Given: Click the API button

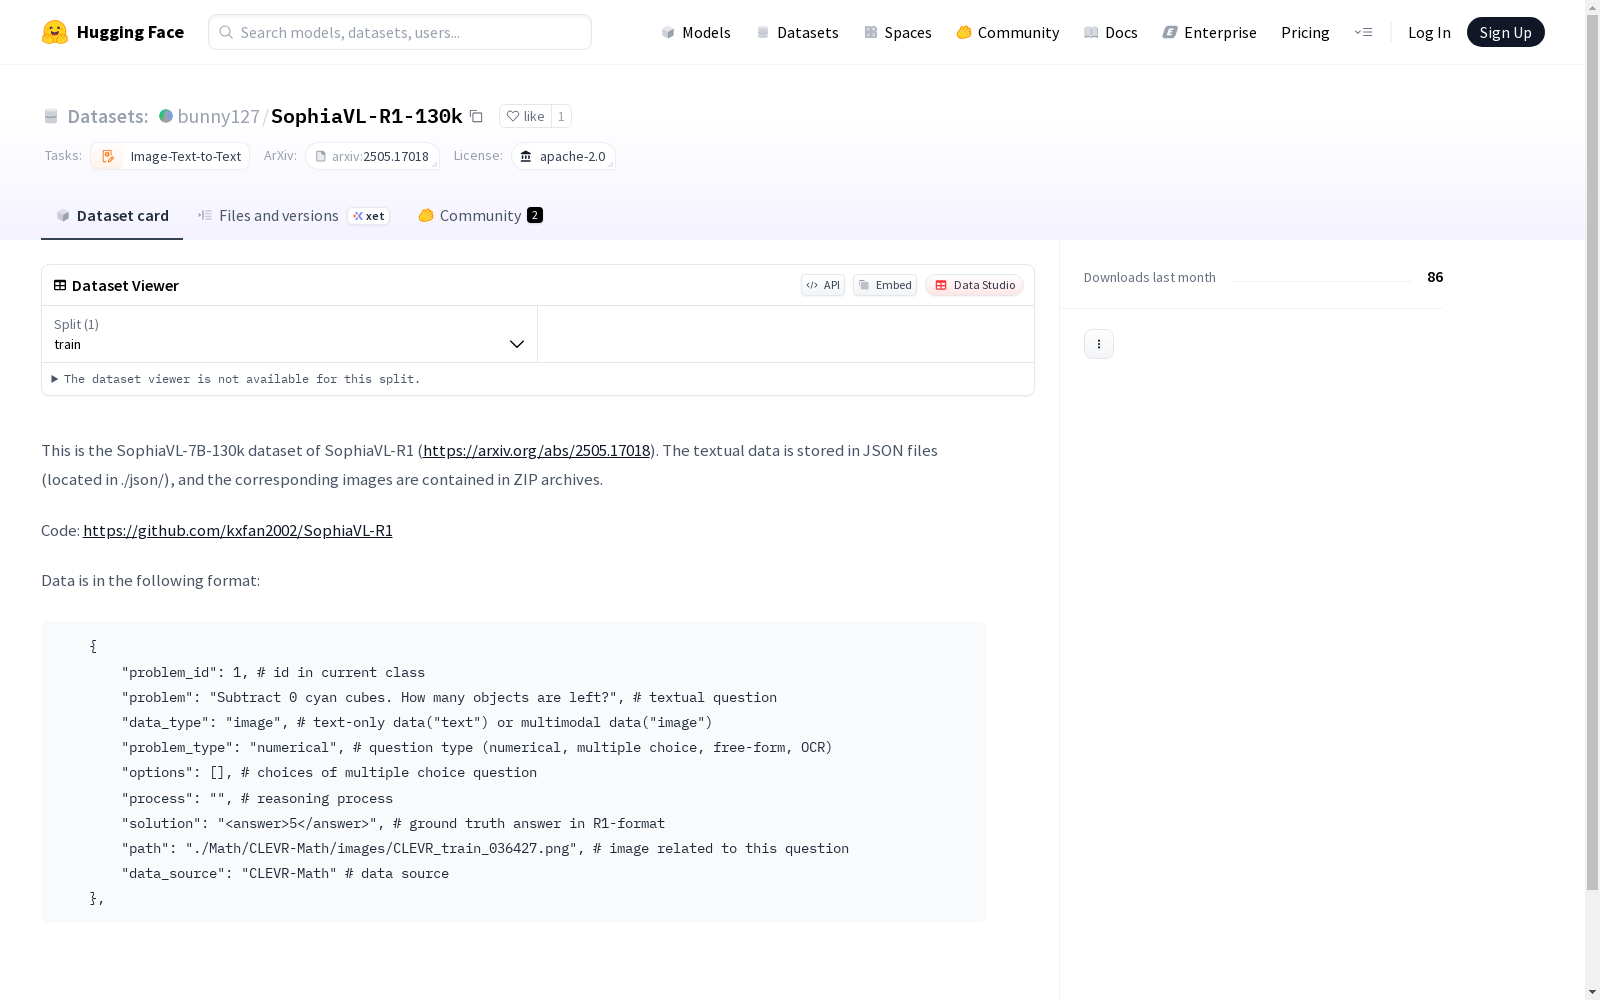Looking at the screenshot, I should (823, 285).
